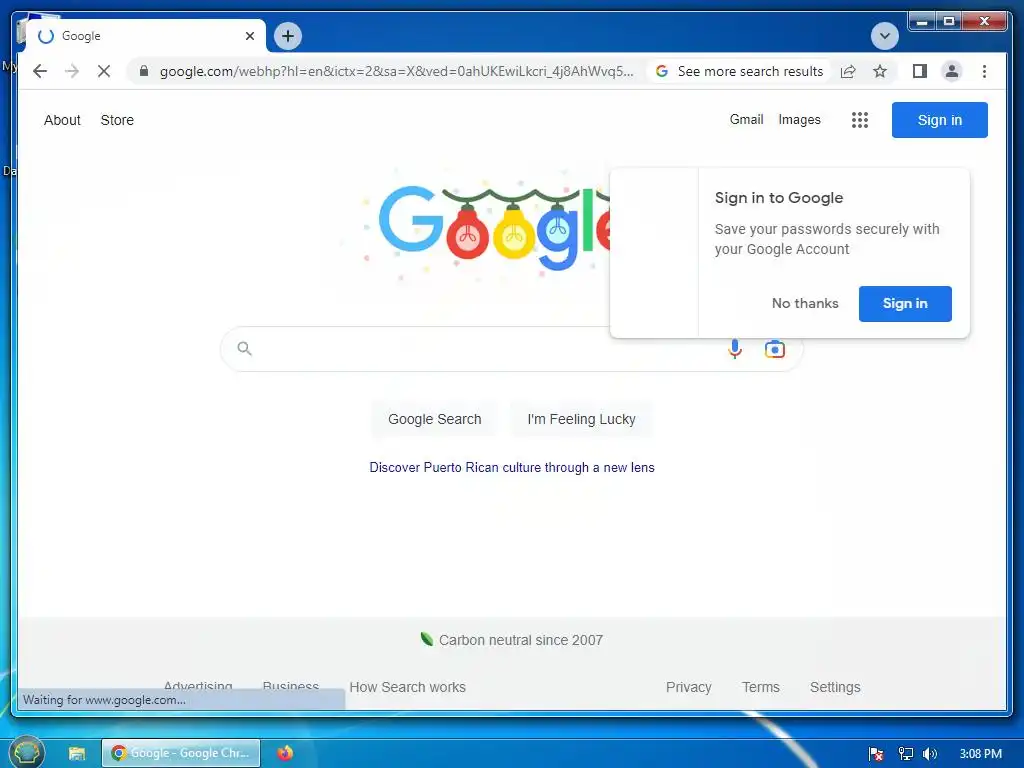Click the padlock site info icon
The width and height of the screenshot is (1024, 768).
[x=144, y=71]
